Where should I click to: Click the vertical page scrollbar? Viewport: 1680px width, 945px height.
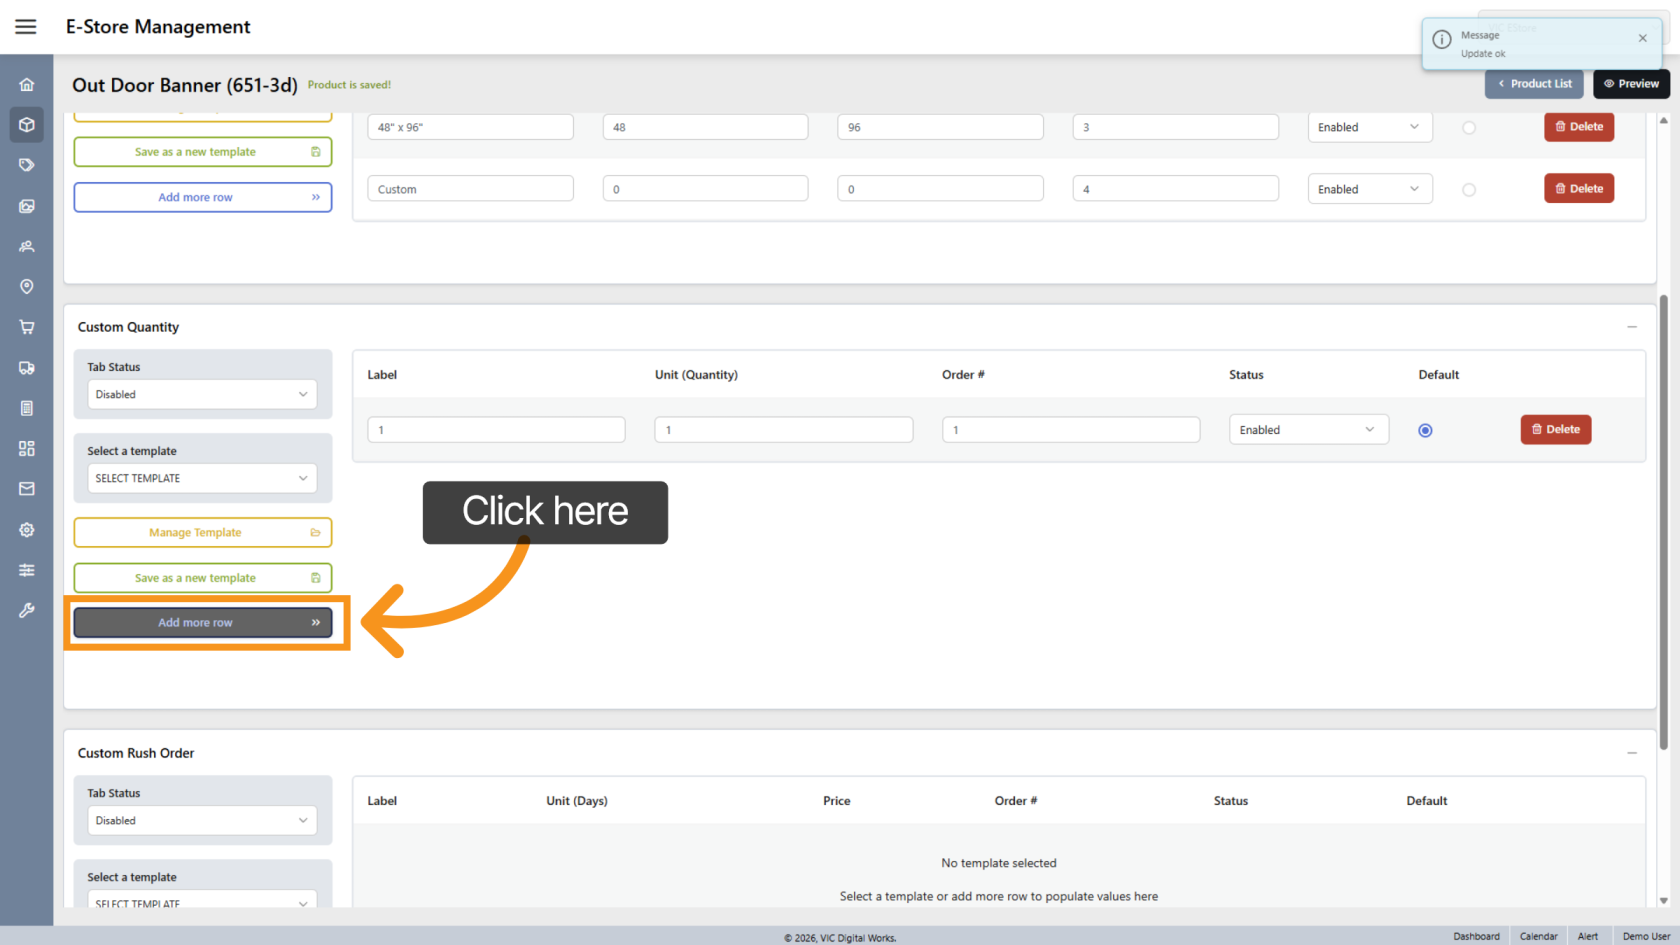pos(1664,520)
